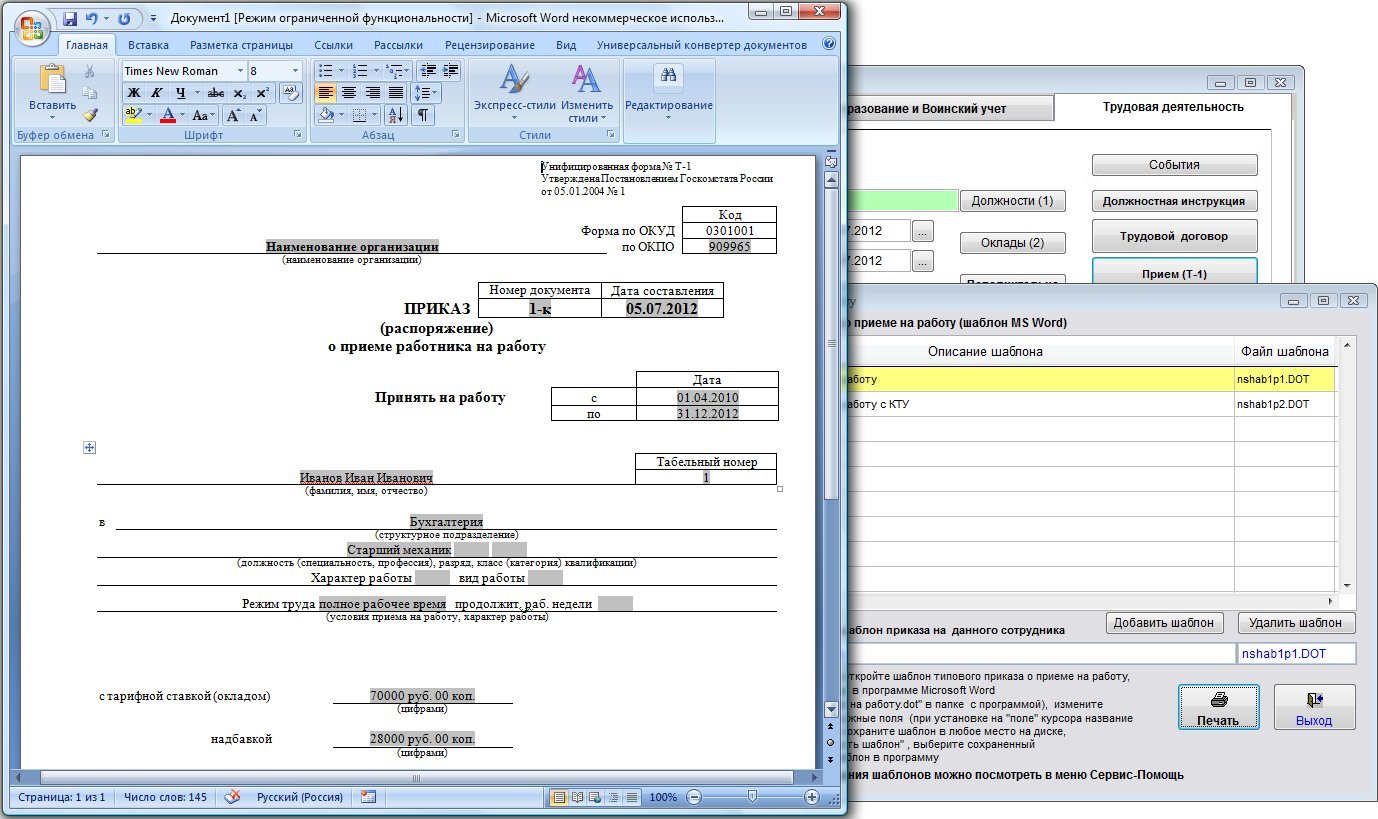This screenshot has width=1378, height=819.
Task: Click the Печать button
Action: tap(1218, 708)
